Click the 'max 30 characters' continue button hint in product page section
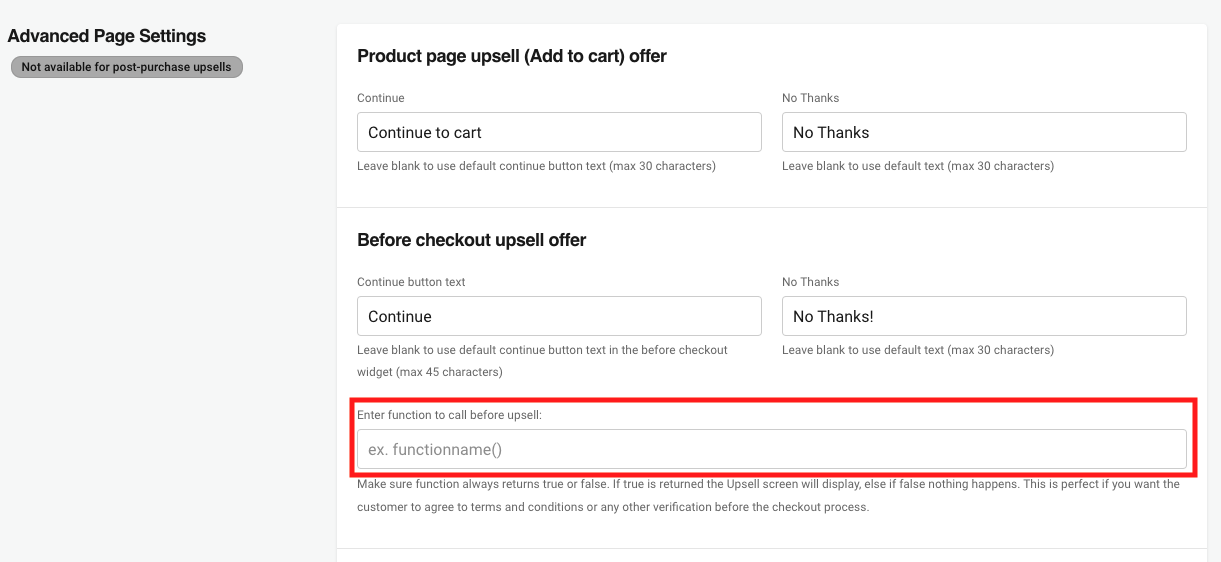 [536, 166]
